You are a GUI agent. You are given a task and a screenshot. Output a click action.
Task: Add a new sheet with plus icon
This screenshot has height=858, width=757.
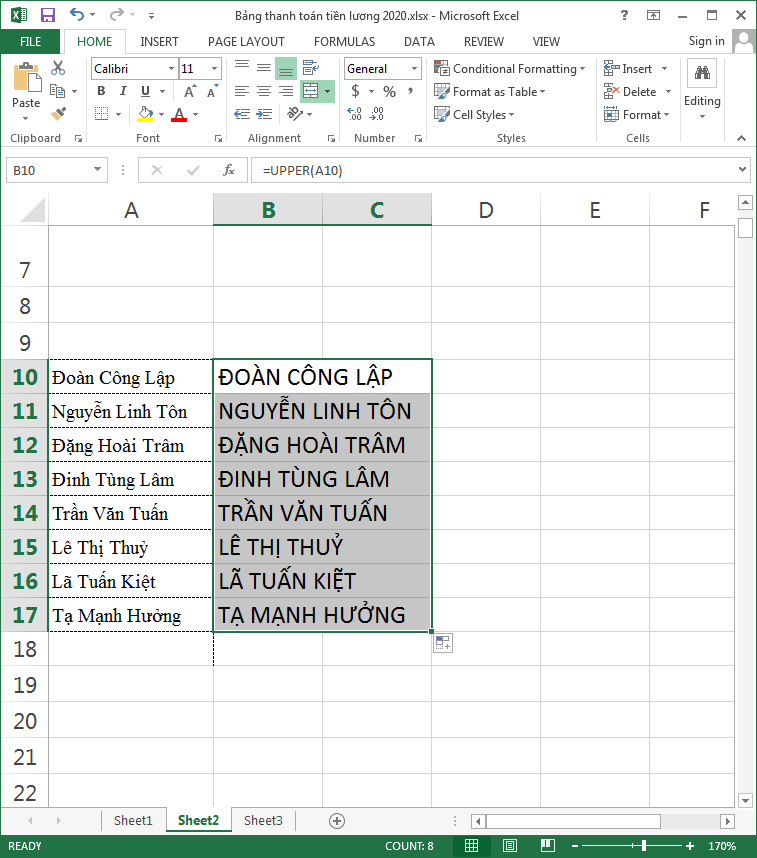337,820
